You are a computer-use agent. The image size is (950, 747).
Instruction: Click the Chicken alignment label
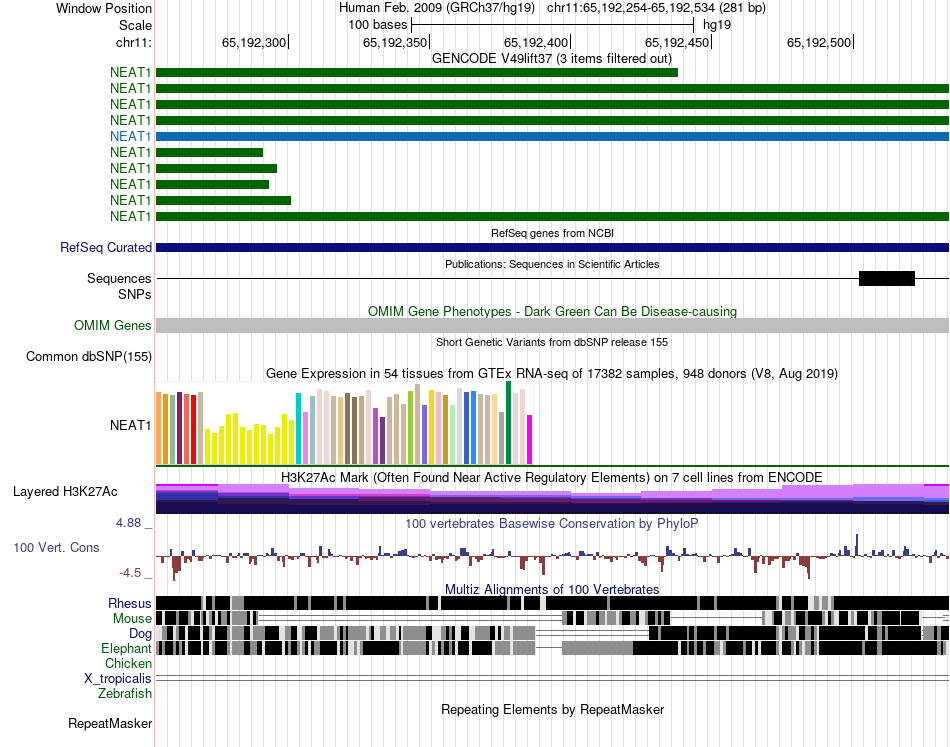(128, 664)
